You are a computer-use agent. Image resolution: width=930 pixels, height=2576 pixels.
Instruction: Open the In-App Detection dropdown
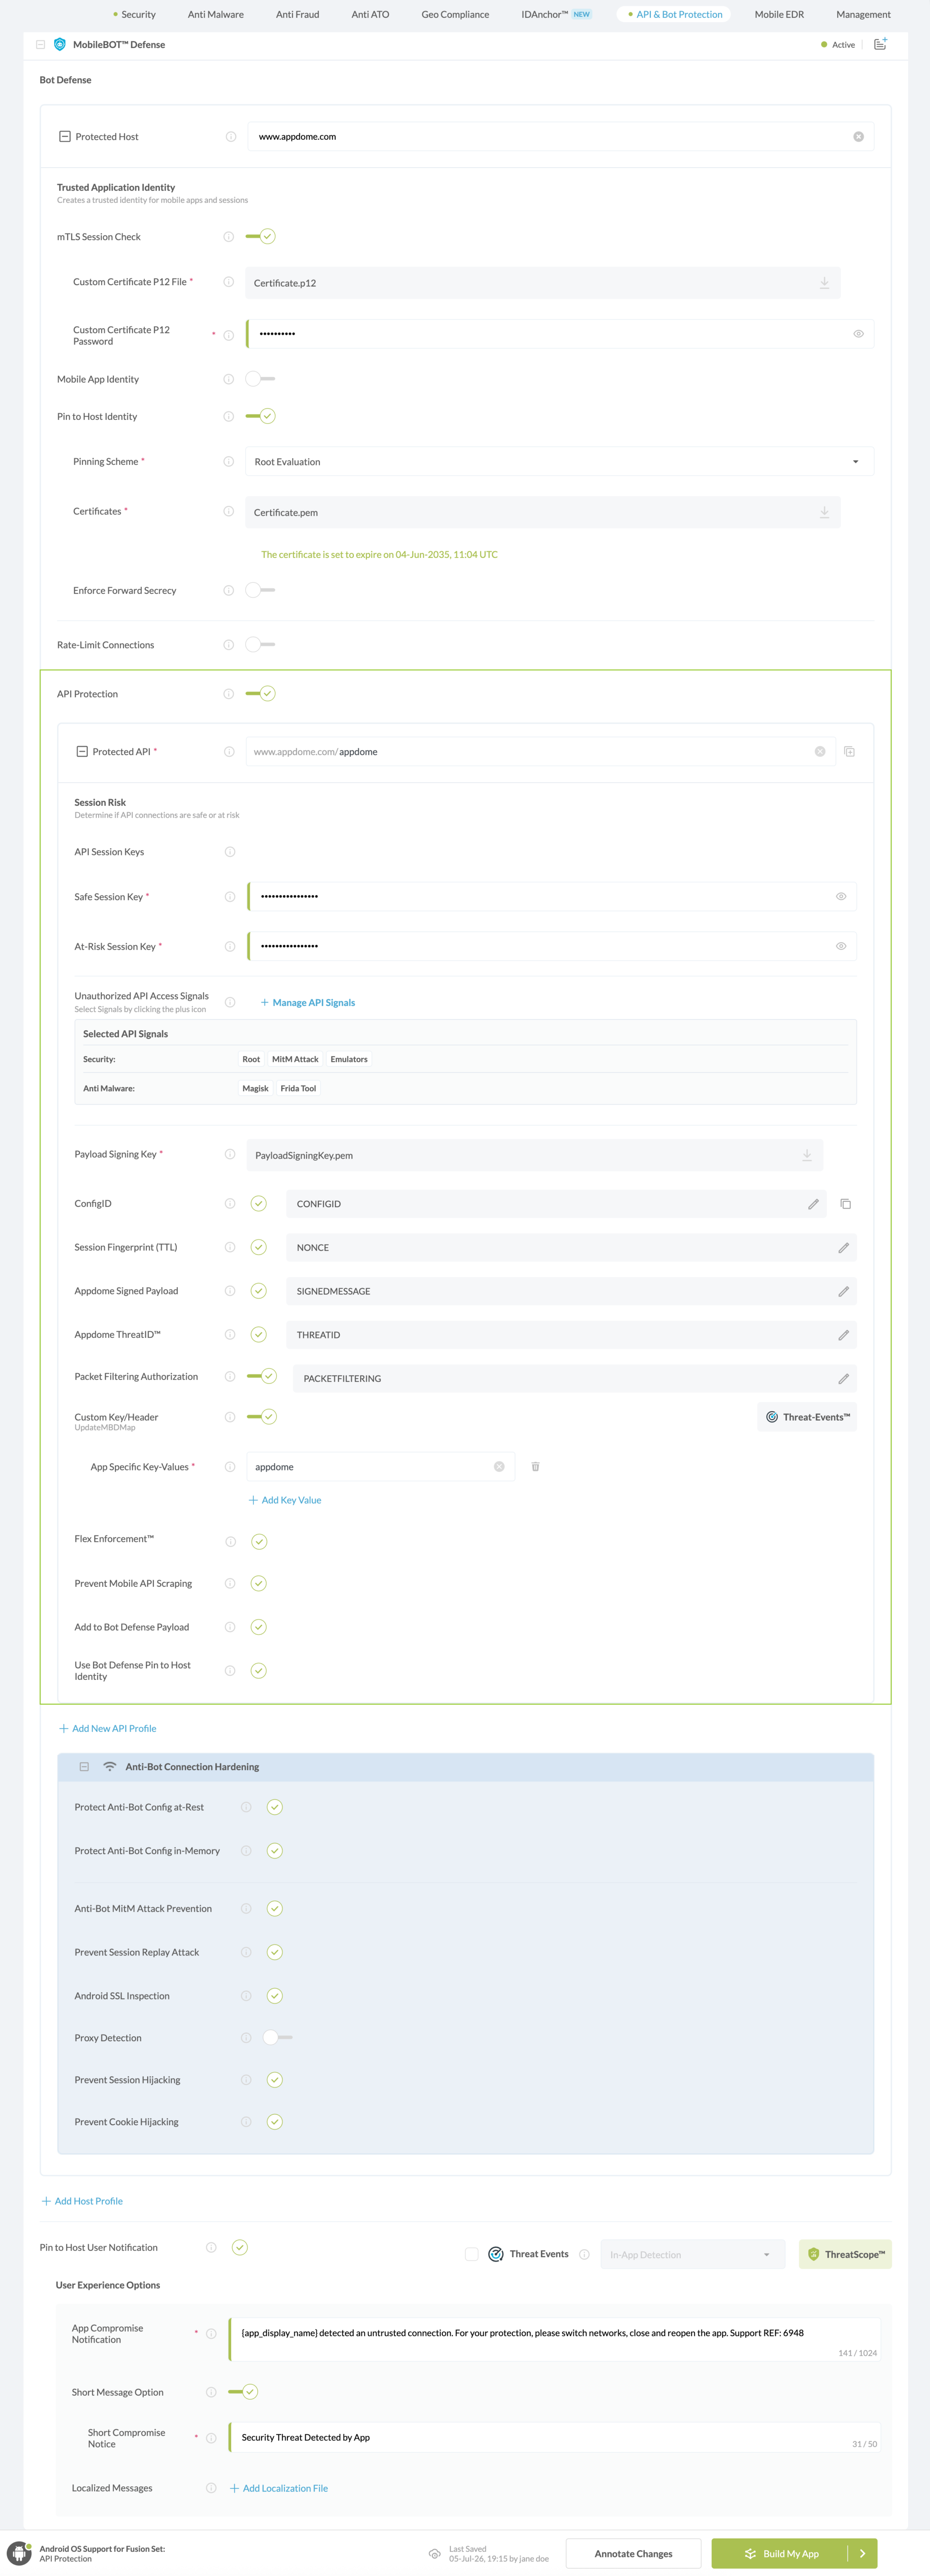692,2255
